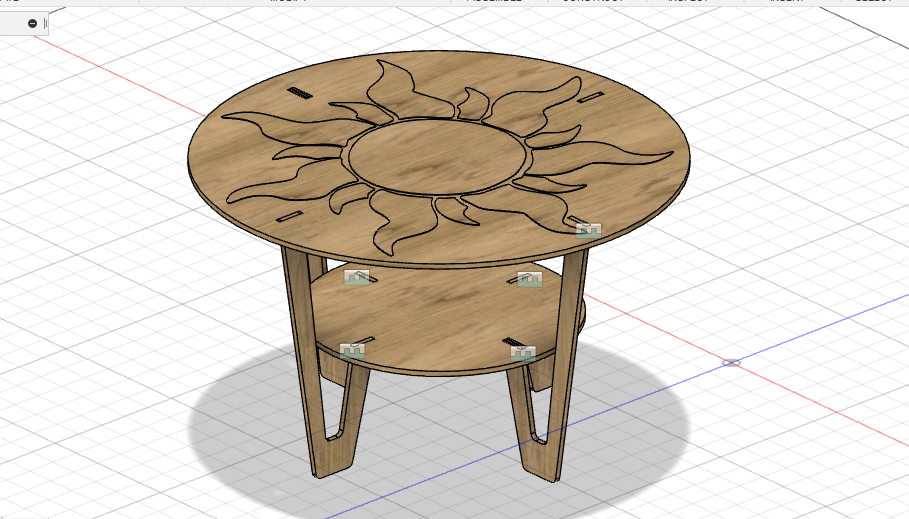909x519 pixels.
Task: Click the origin point circle on the grid
Action: coord(731,362)
